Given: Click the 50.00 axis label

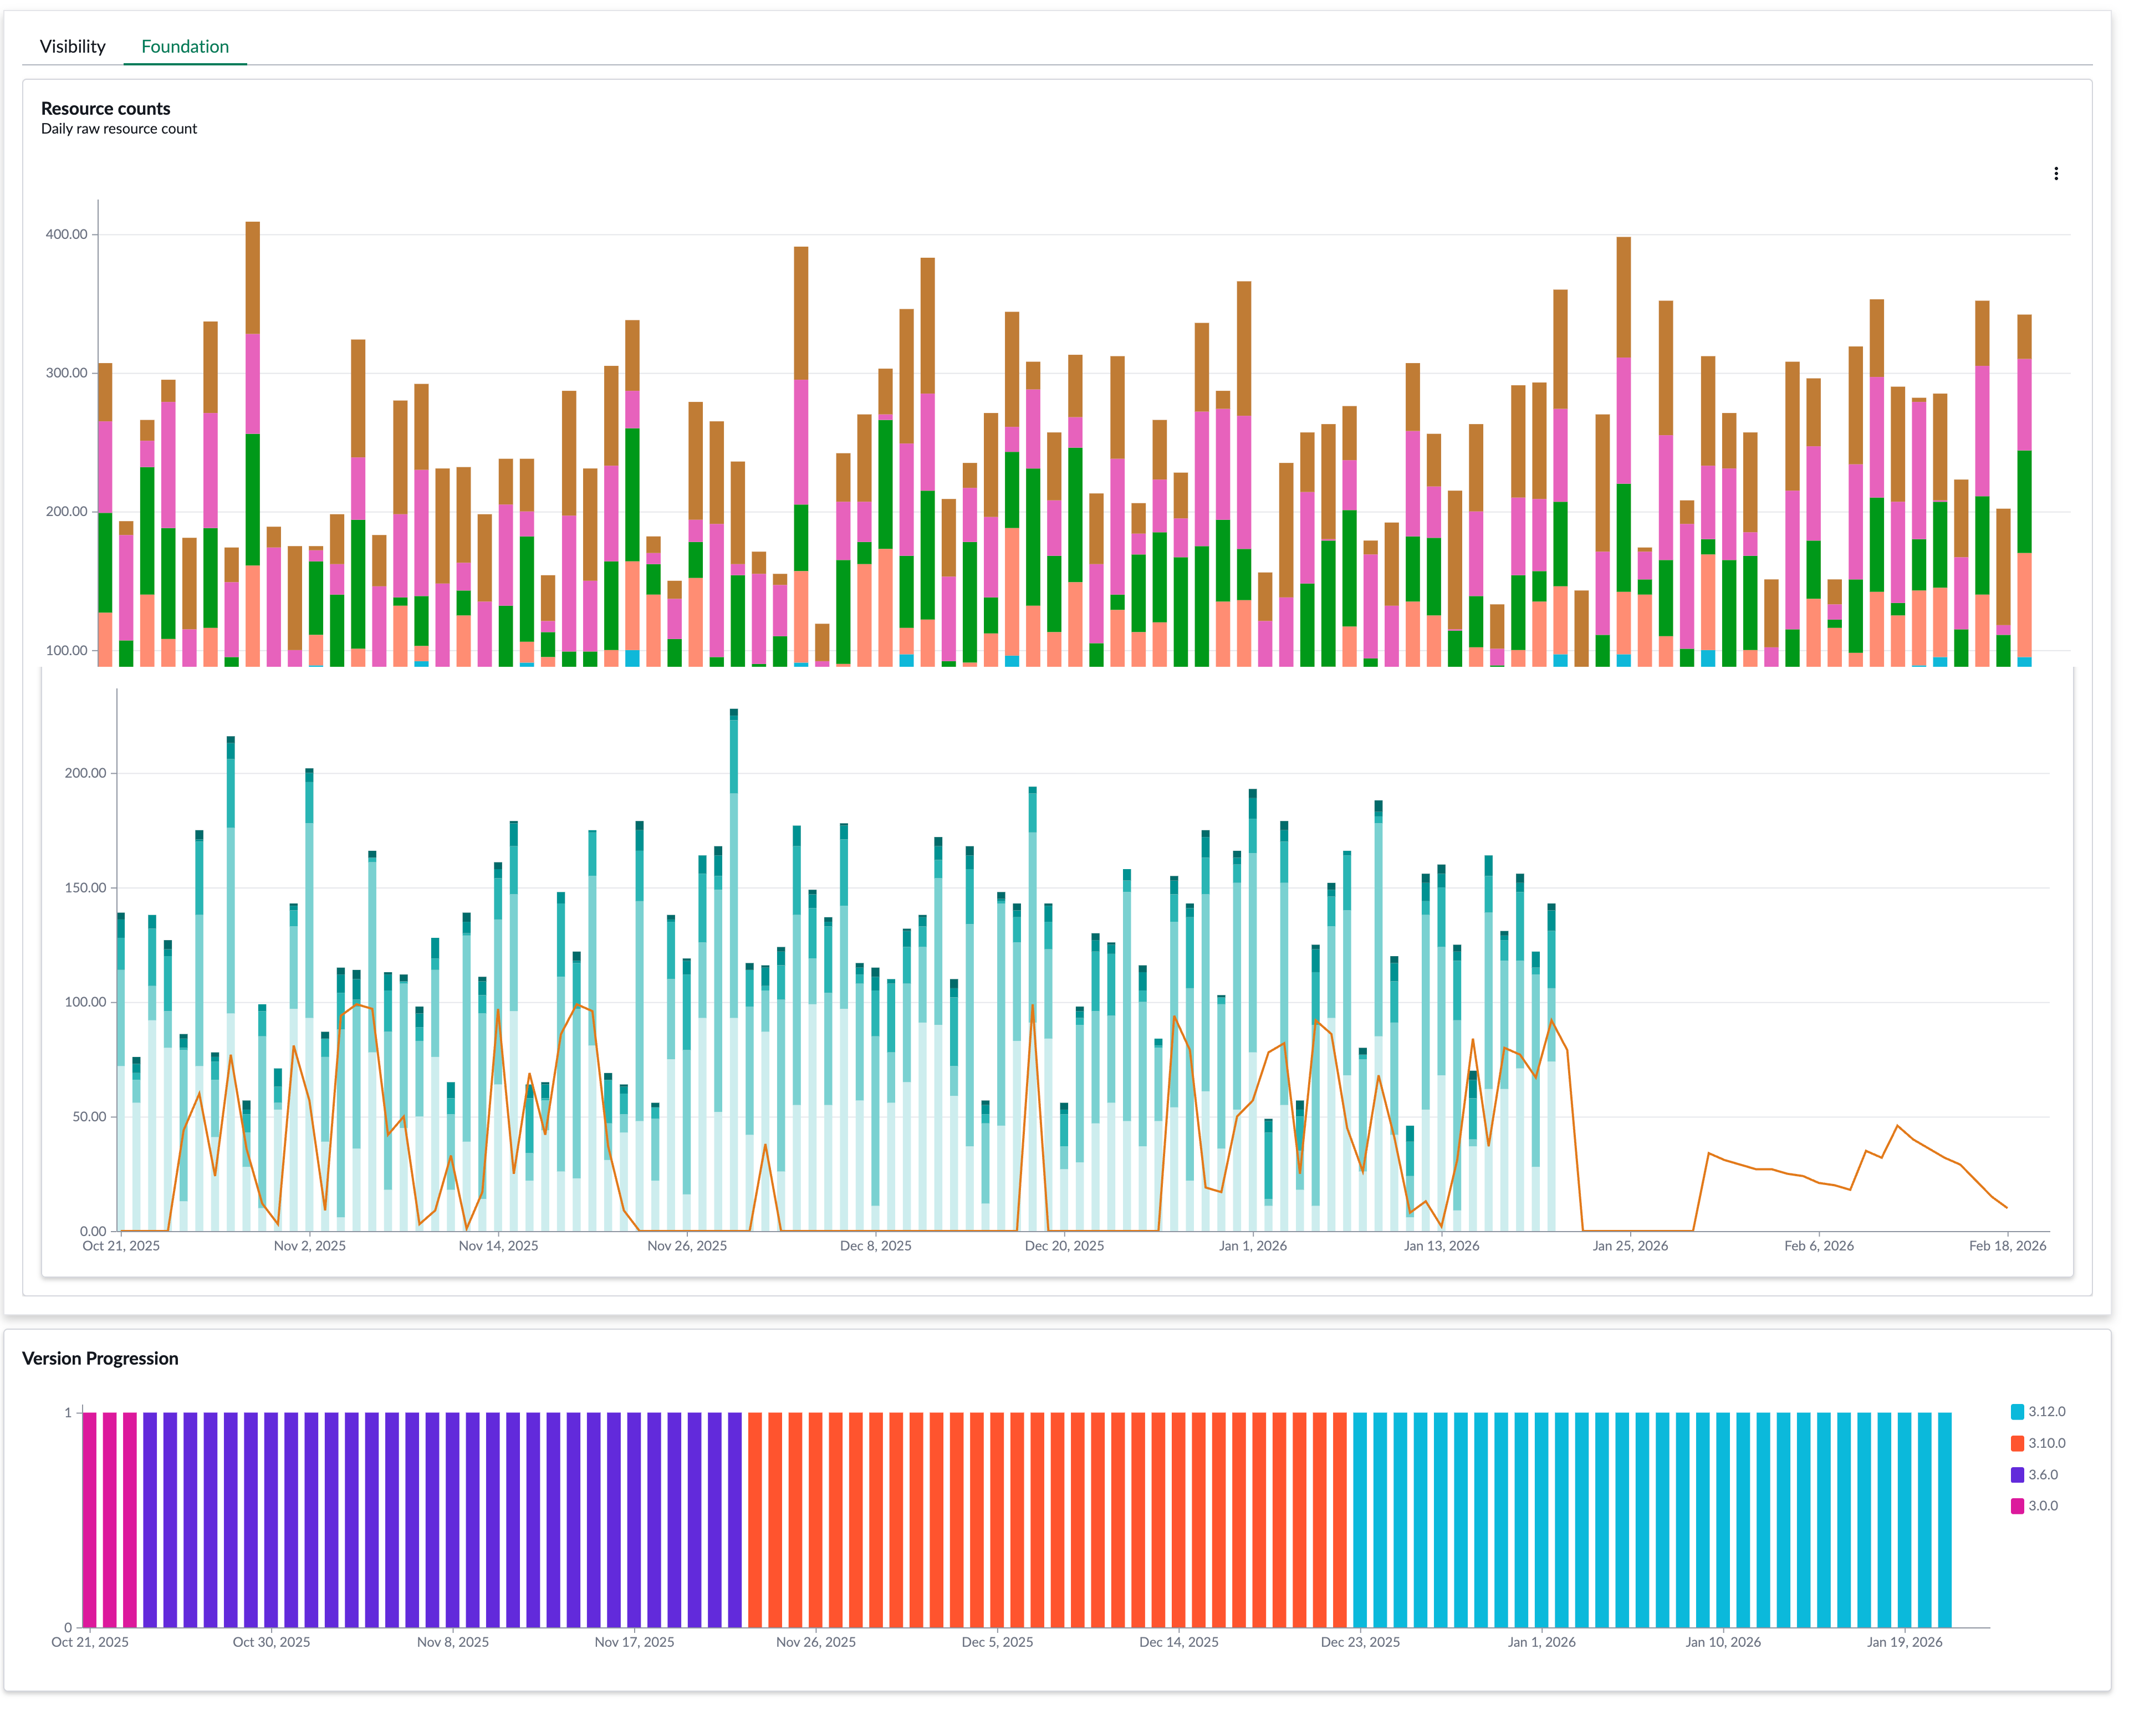Looking at the screenshot, I should [89, 1117].
